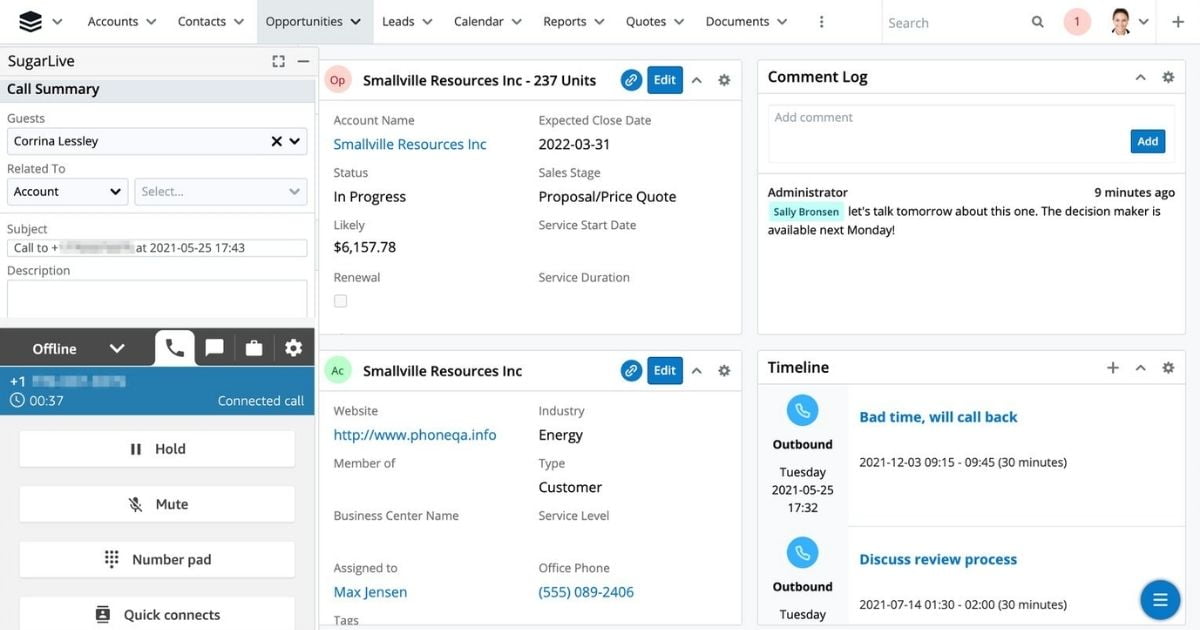
Task: Edit the Smallville 237 Units opportunity
Action: tap(665, 80)
